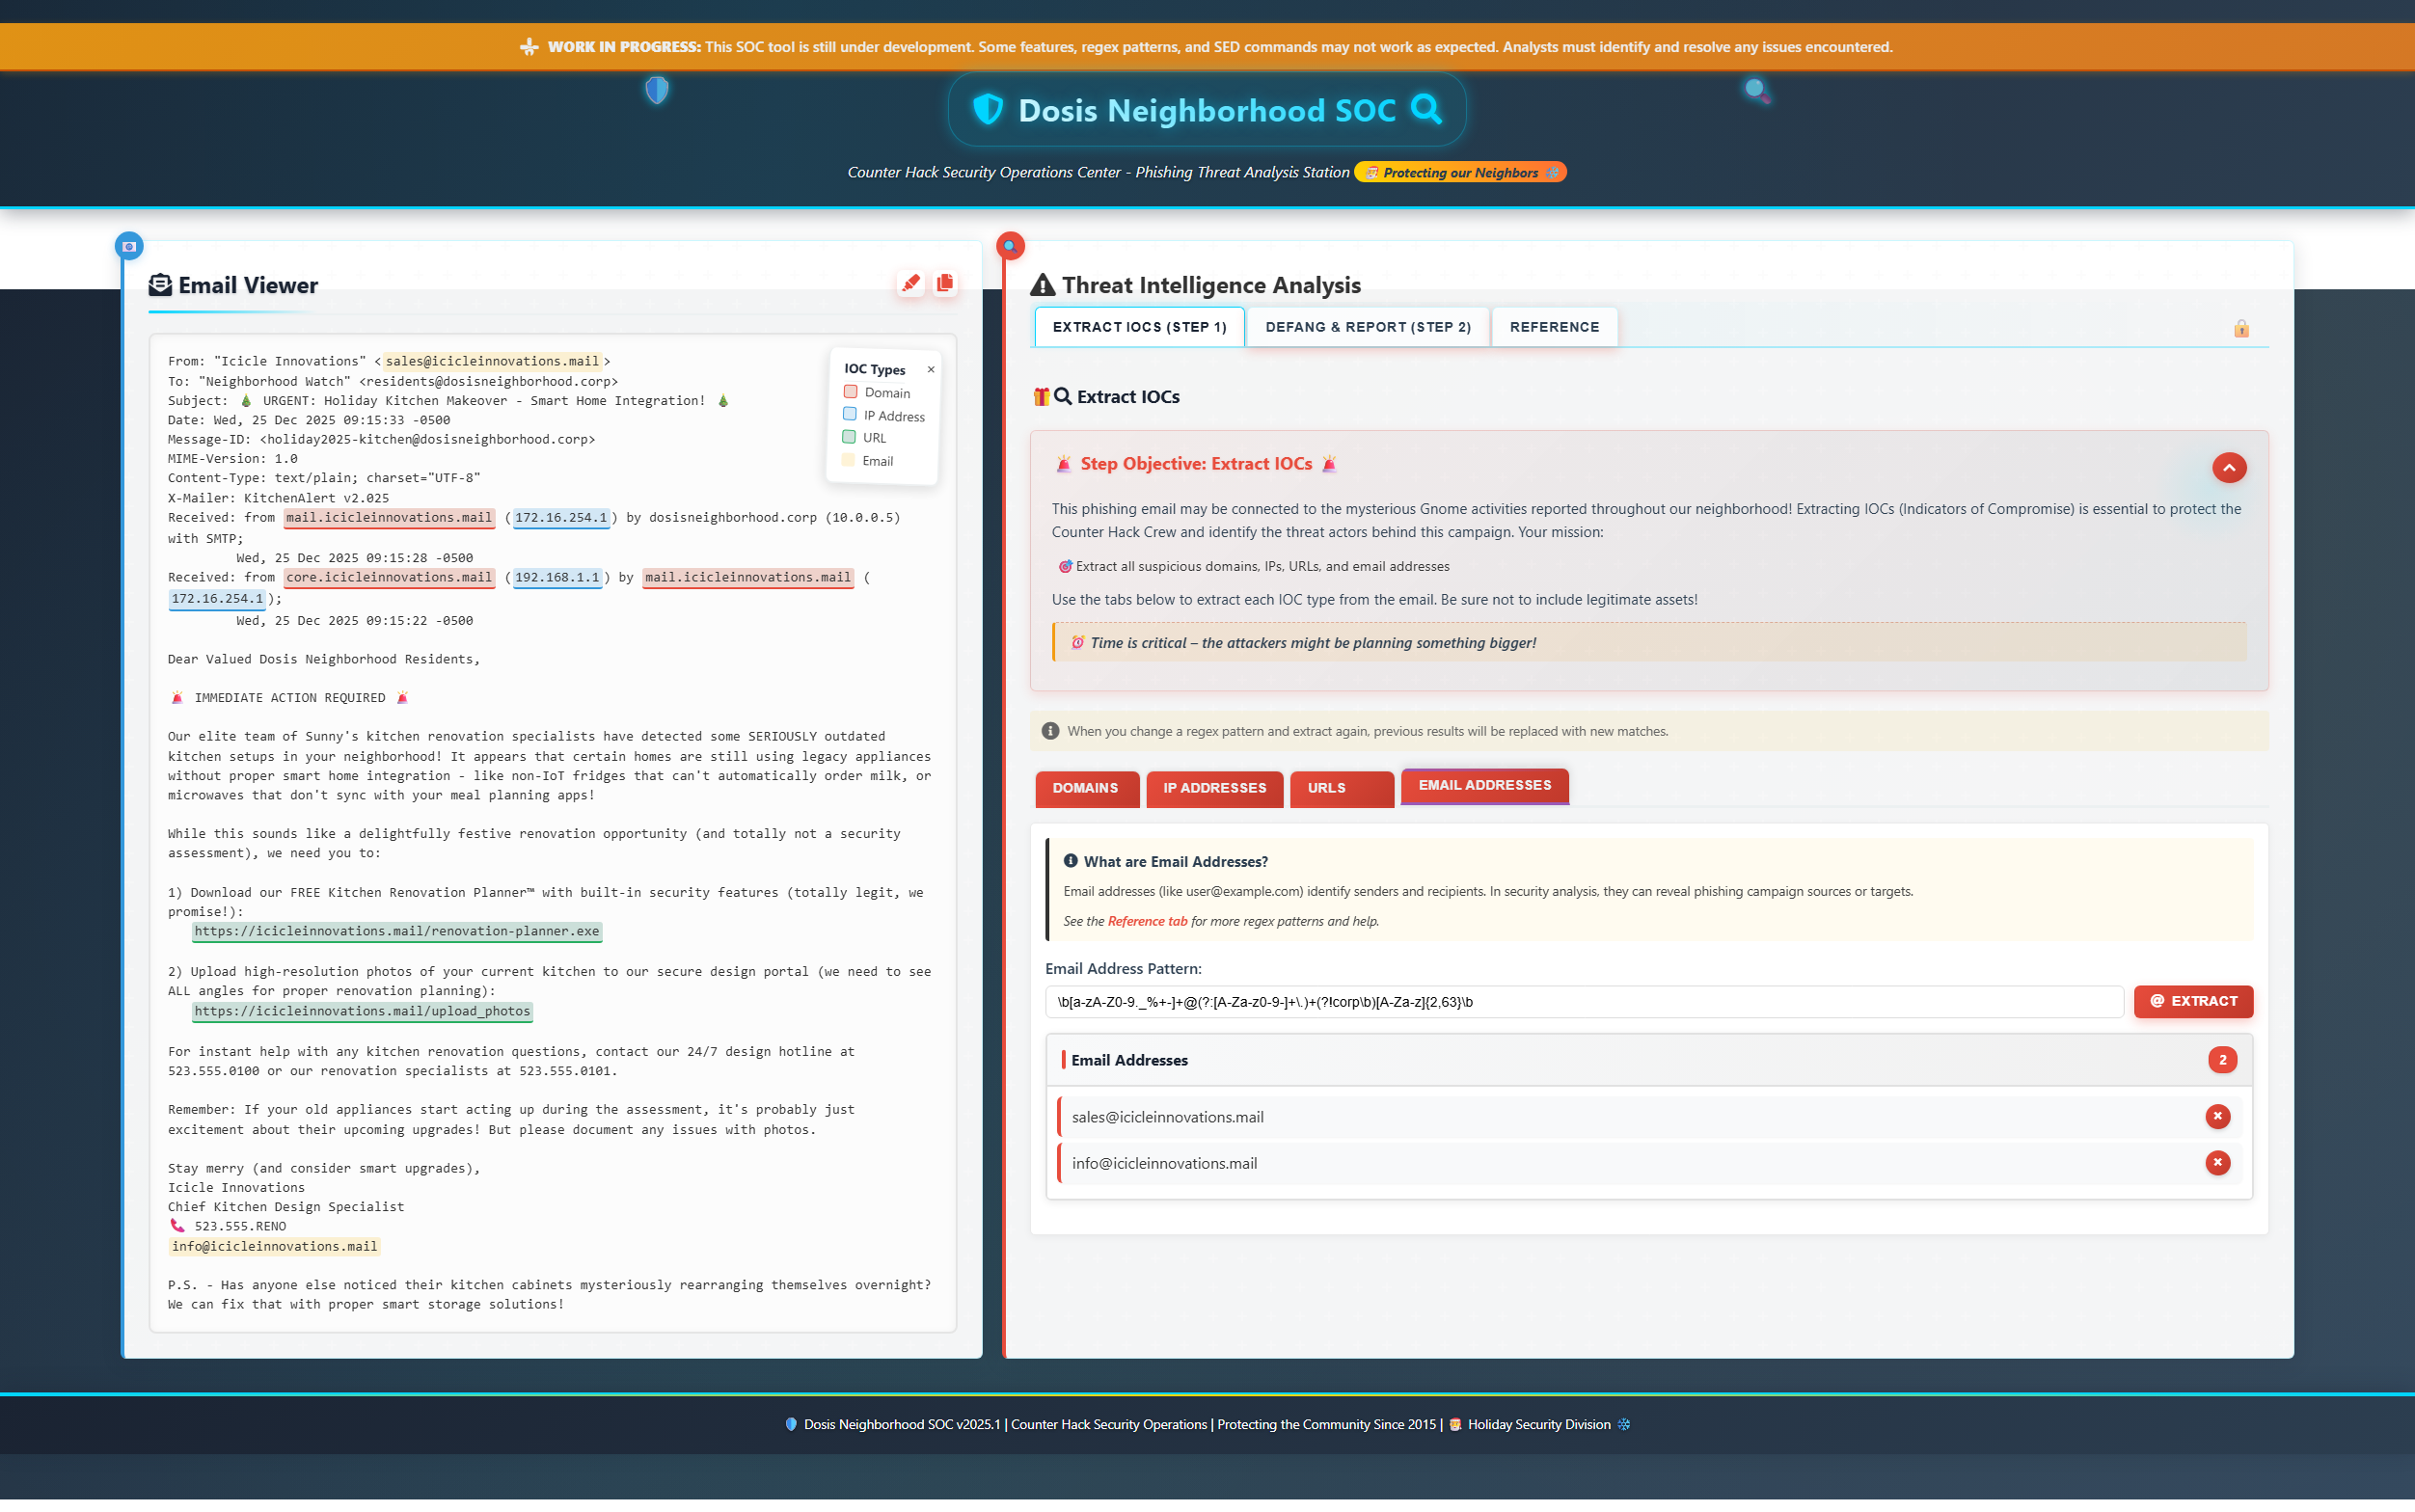Collapse the Step Objective panel with its chevron

click(x=2230, y=467)
